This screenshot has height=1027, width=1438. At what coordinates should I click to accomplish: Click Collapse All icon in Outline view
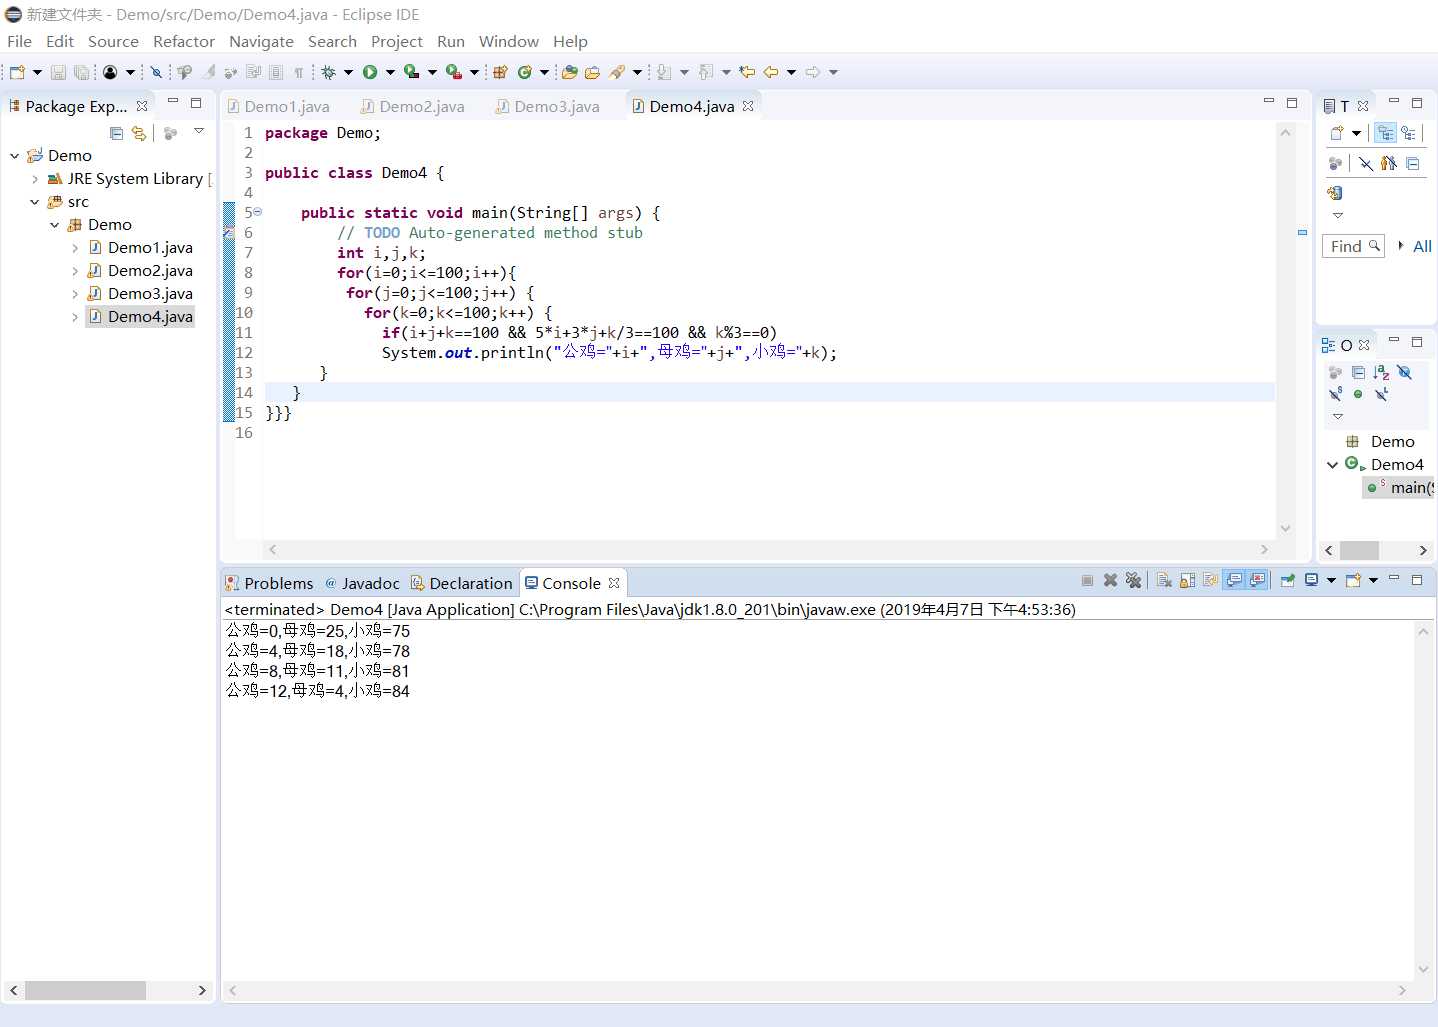click(1358, 372)
